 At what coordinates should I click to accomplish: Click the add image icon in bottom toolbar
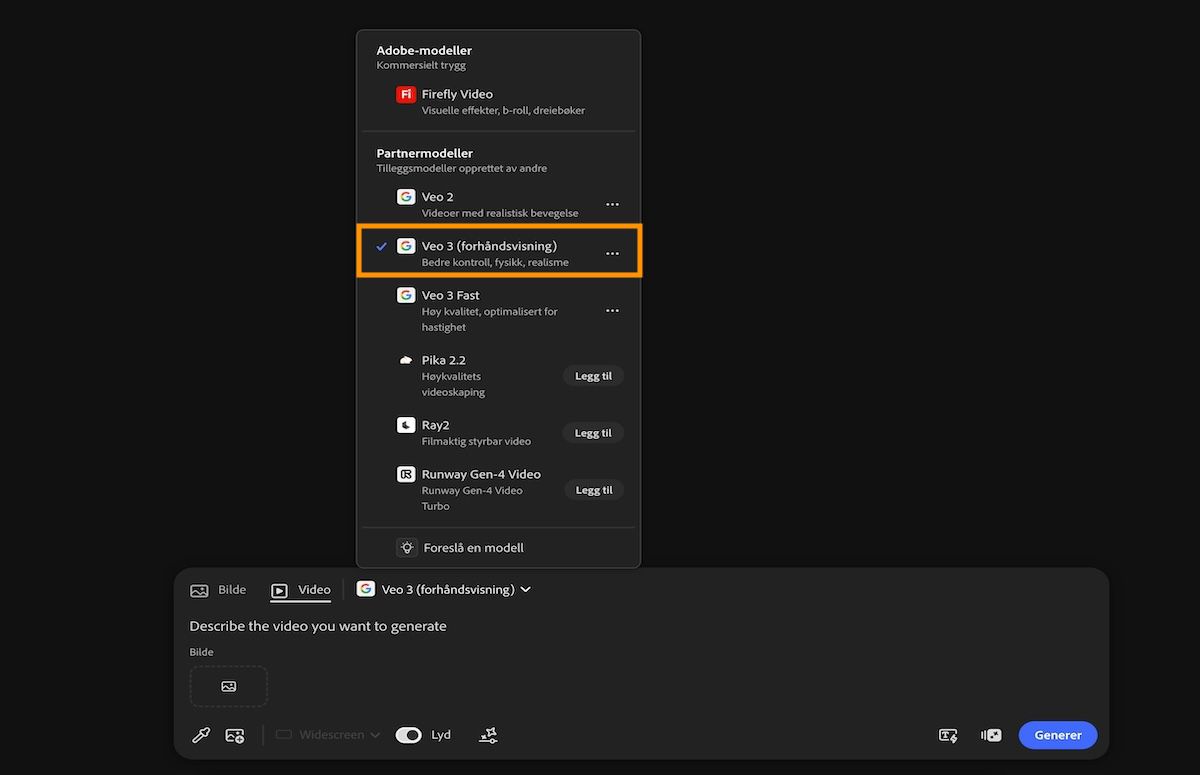235,735
